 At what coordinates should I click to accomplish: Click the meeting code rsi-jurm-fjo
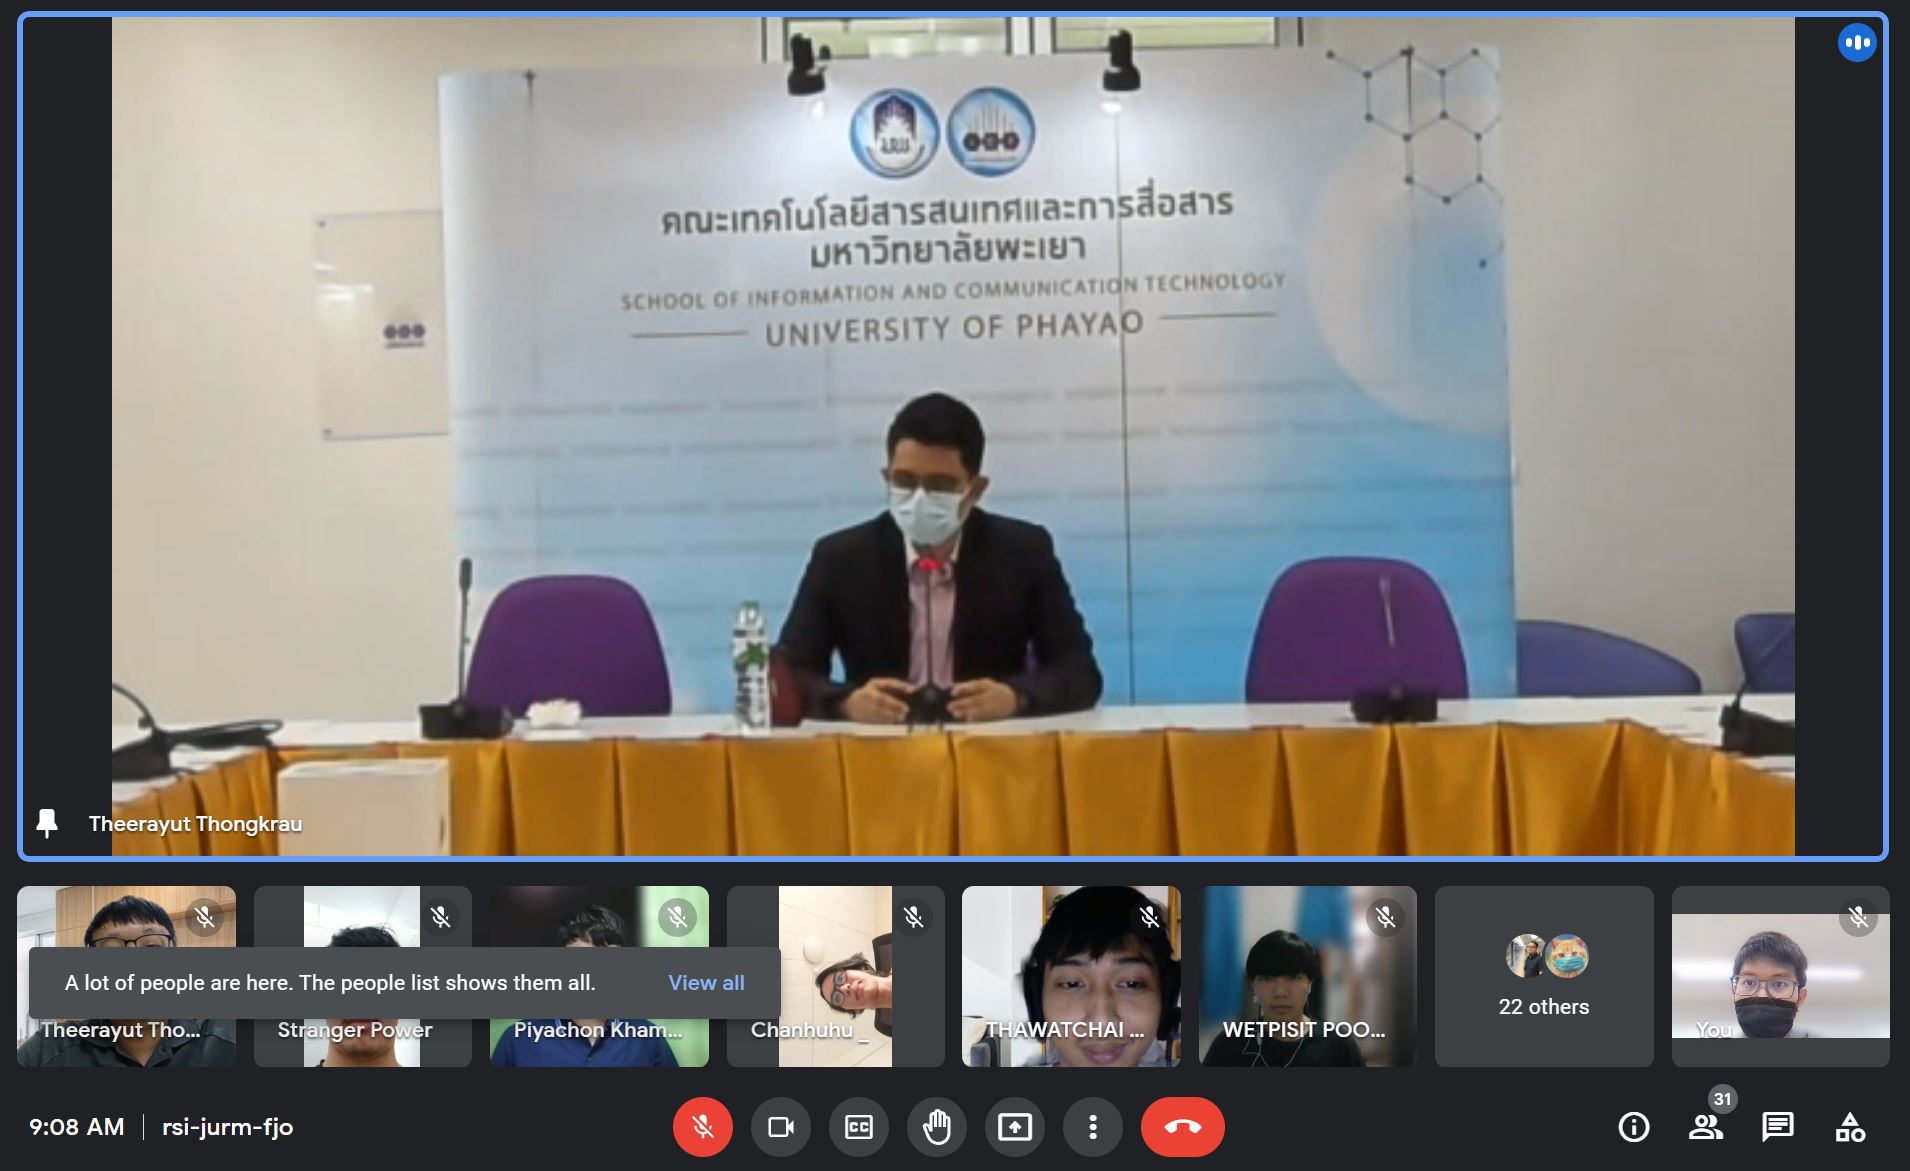tap(227, 1127)
